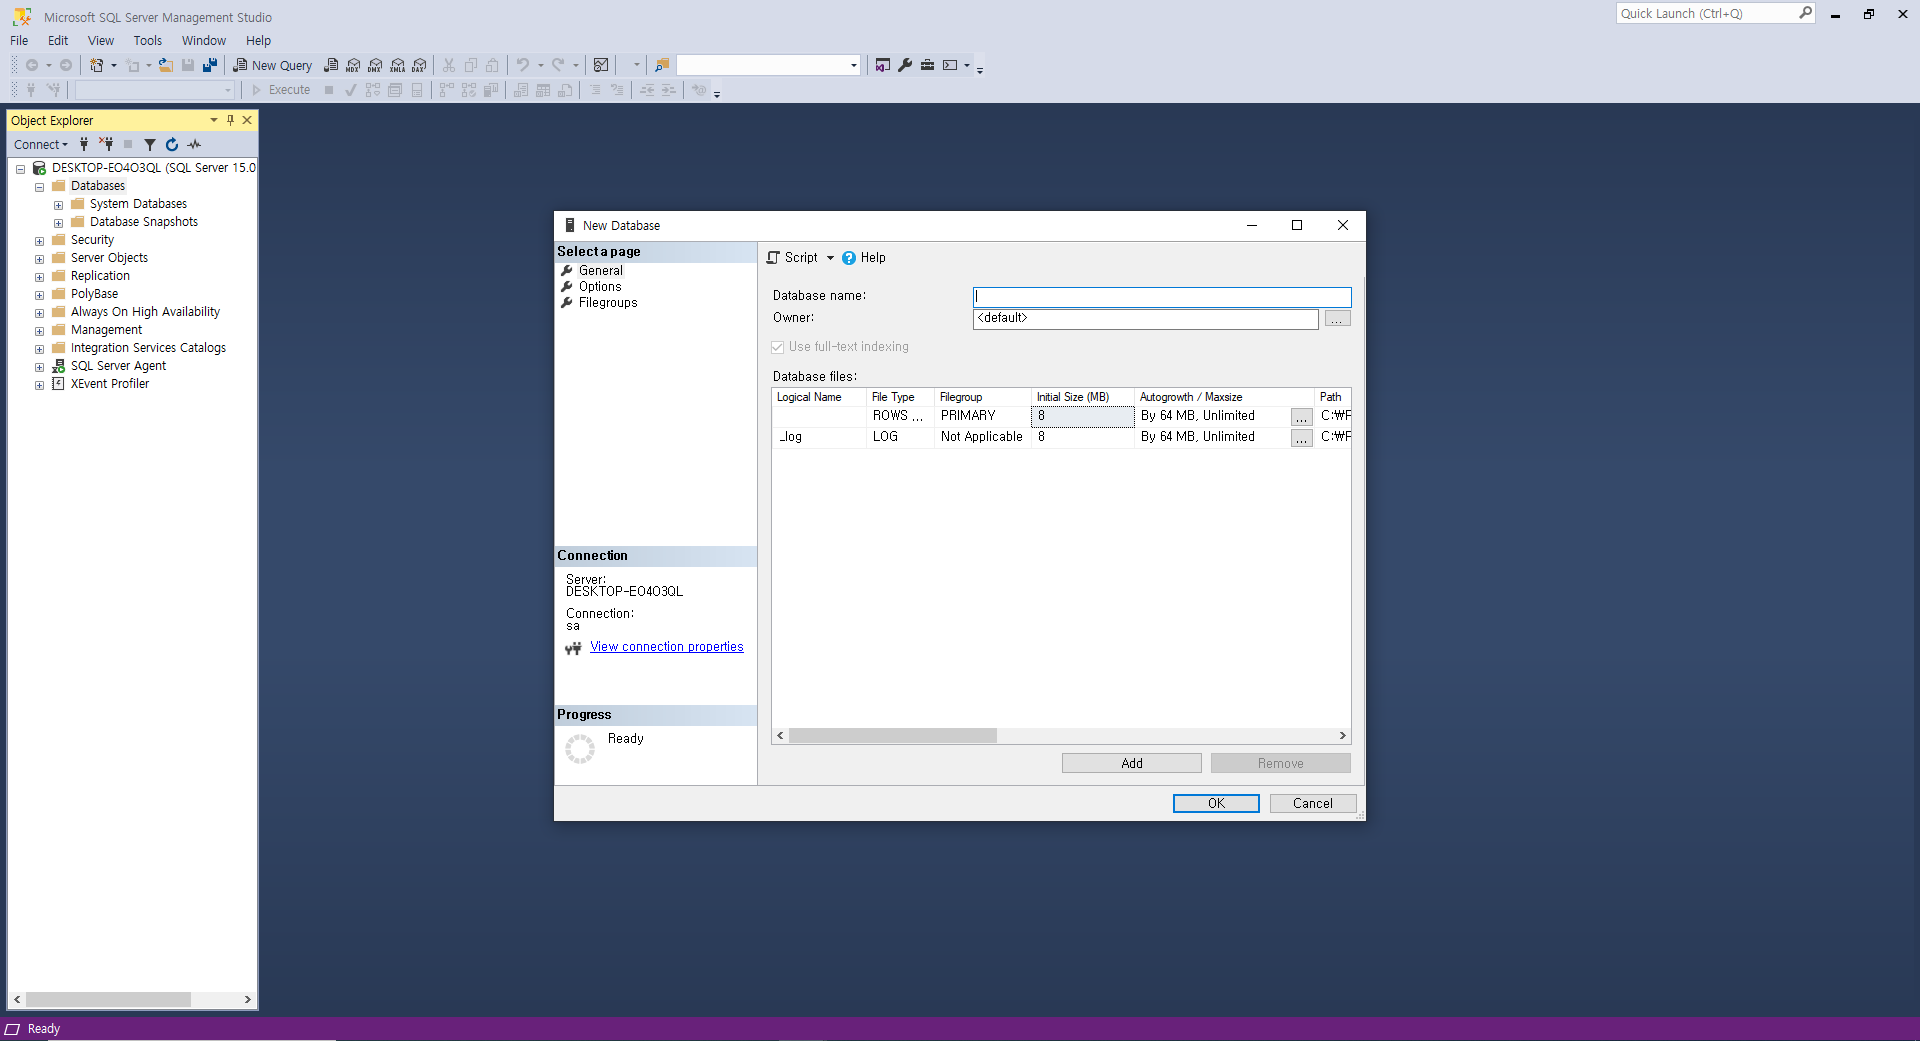Image resolution: width=1920 pixels, height=1041 pixels.
Task: Click the Initial Size cell for ROWS file
Action: [1083, 416]
